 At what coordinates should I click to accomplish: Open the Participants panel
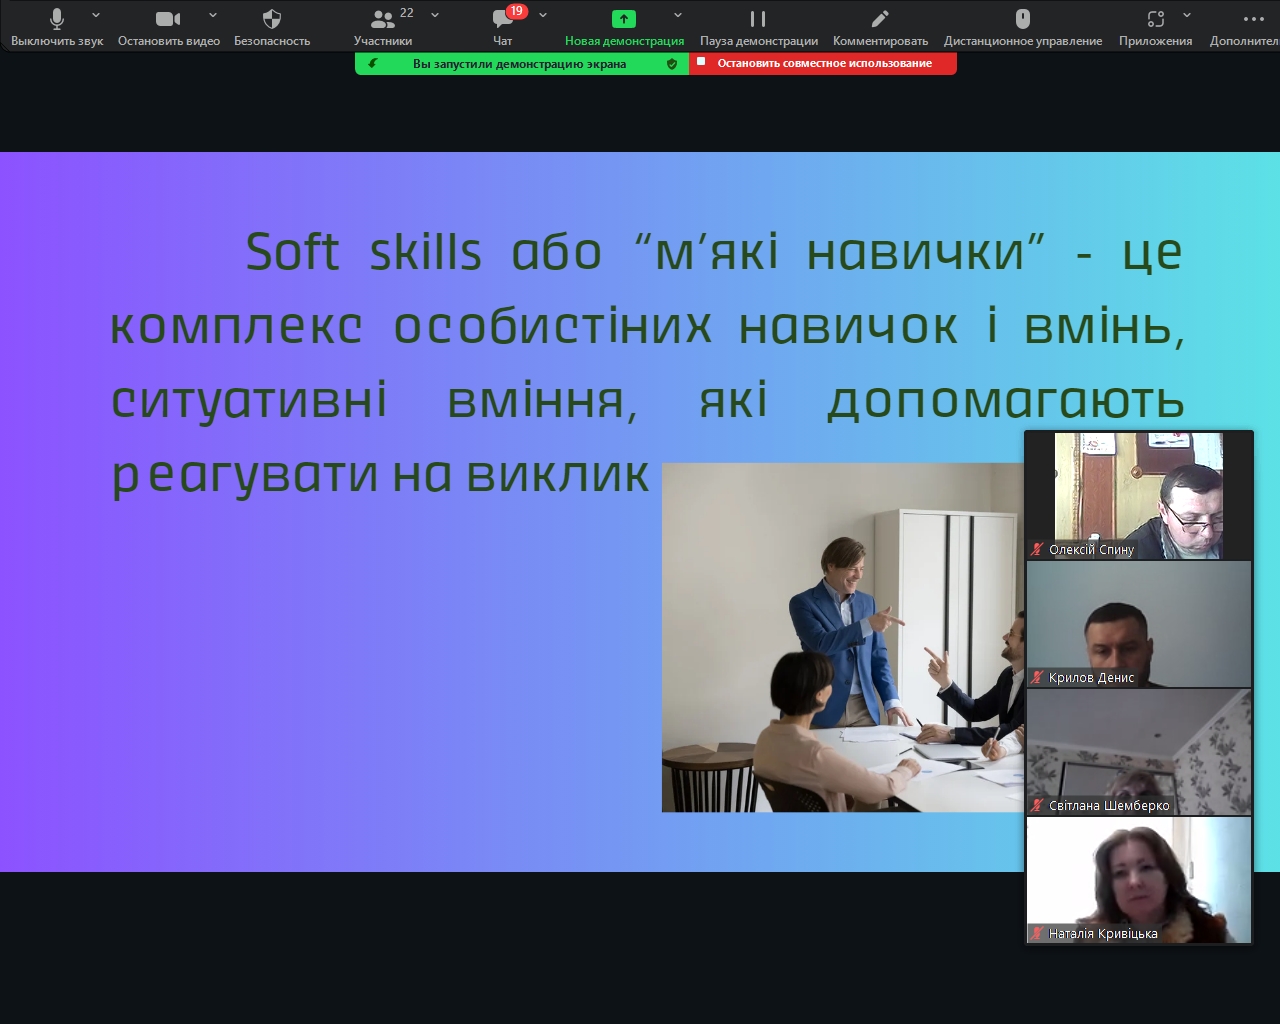(x=383, y=27)
